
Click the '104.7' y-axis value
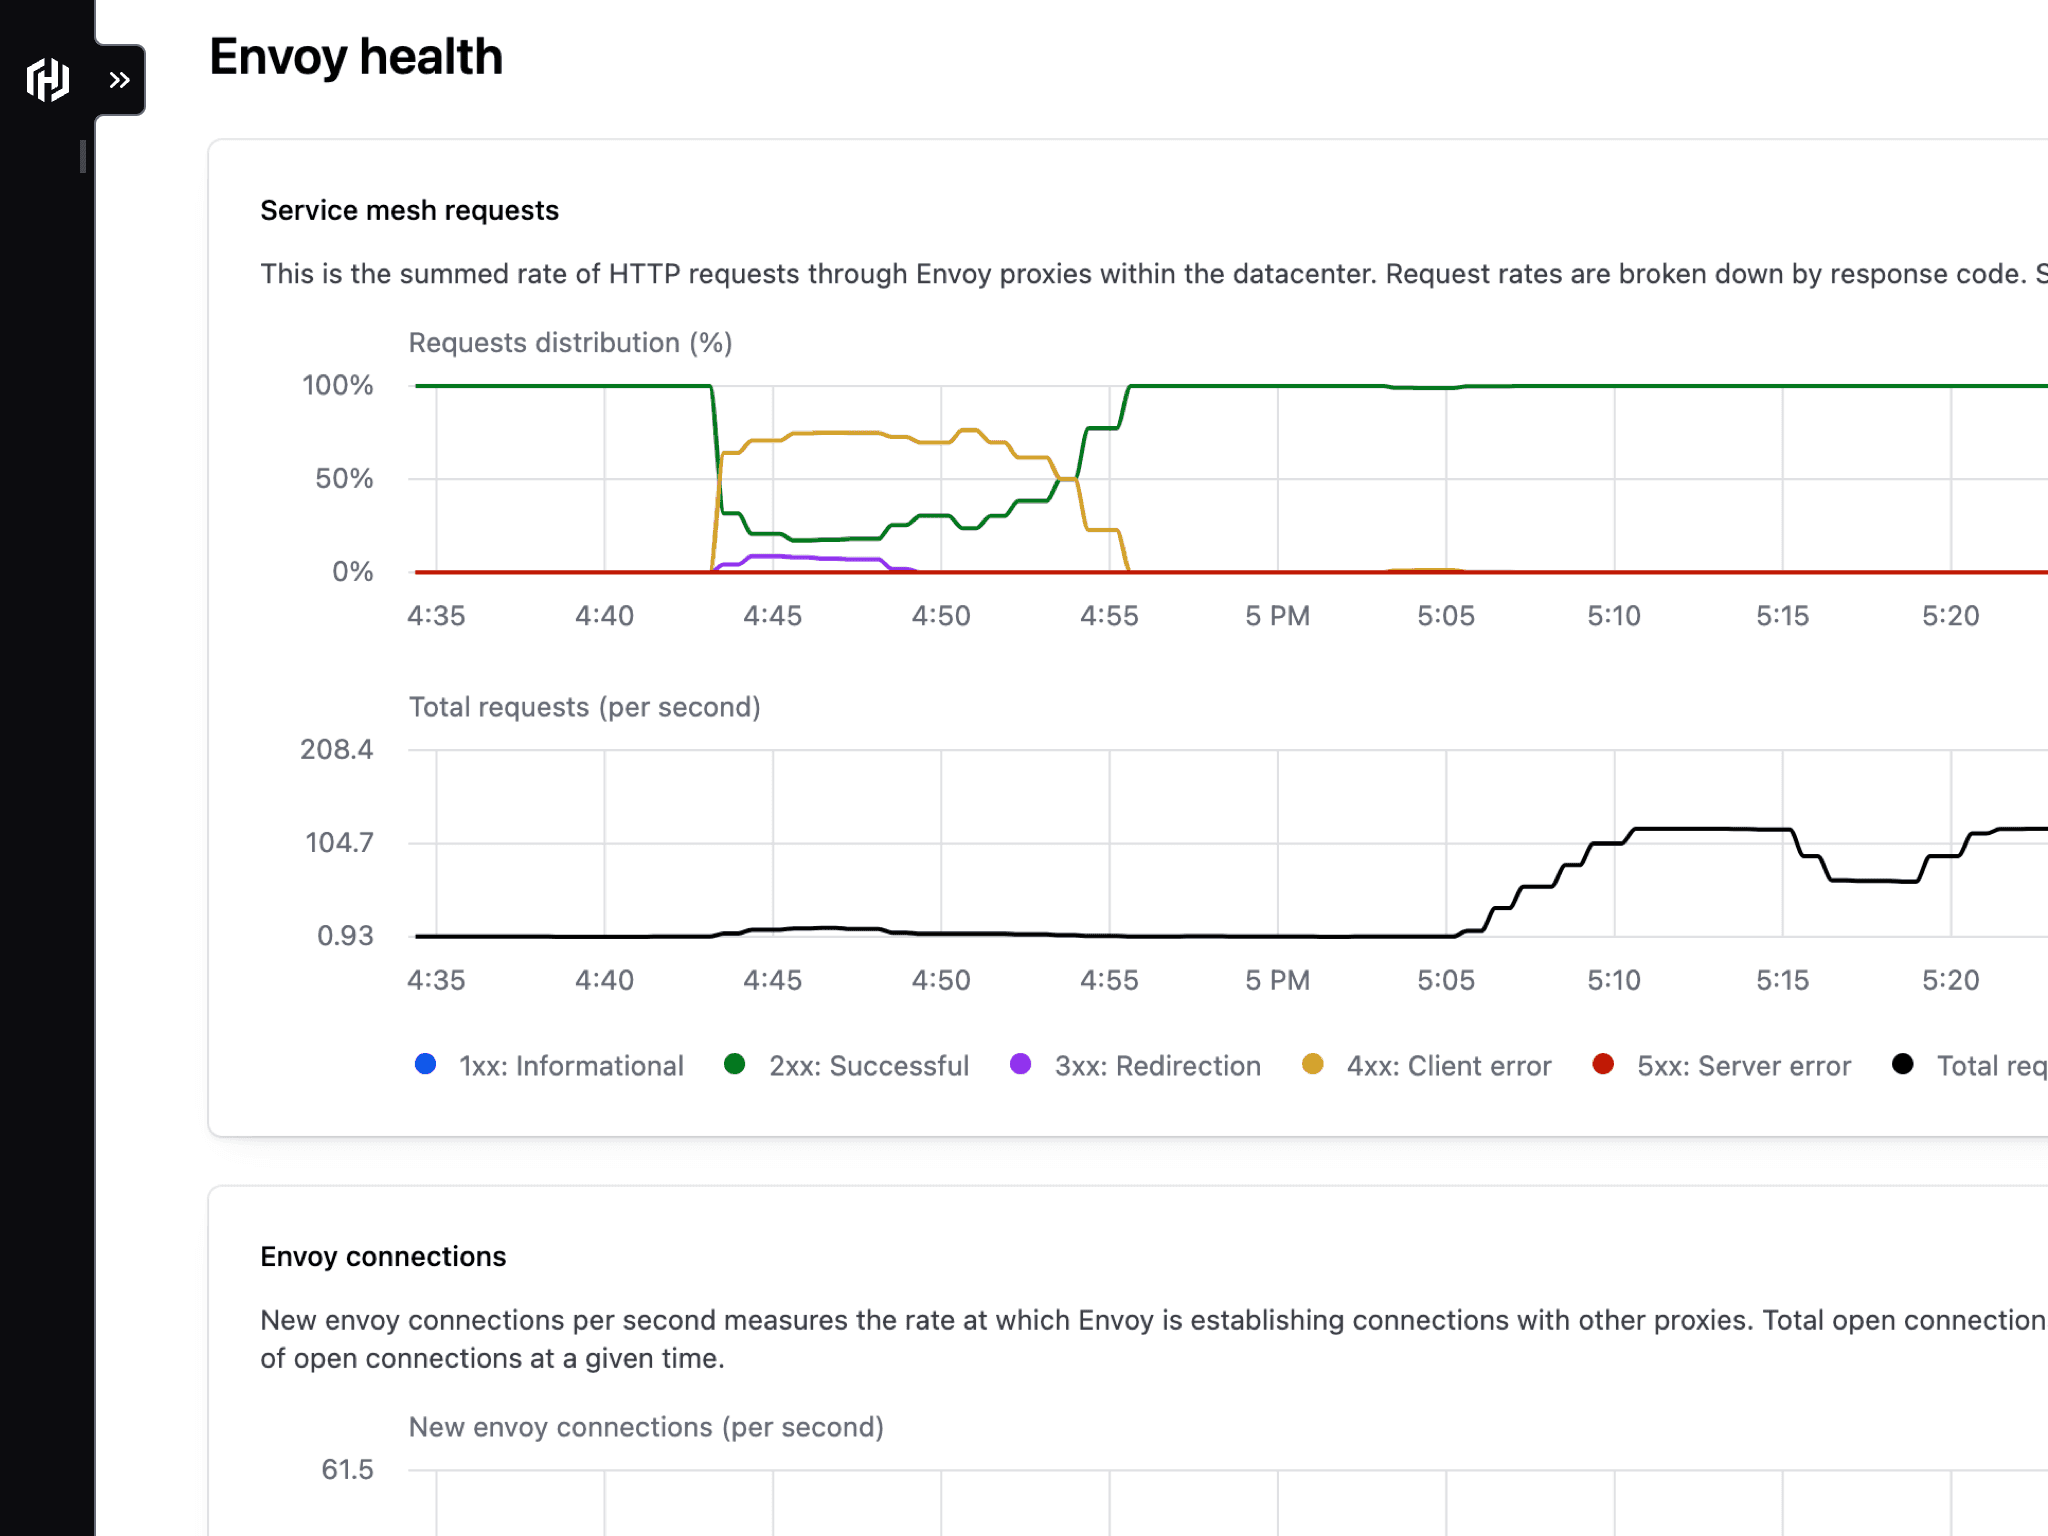pyautogui.click(x=339, y=843)
